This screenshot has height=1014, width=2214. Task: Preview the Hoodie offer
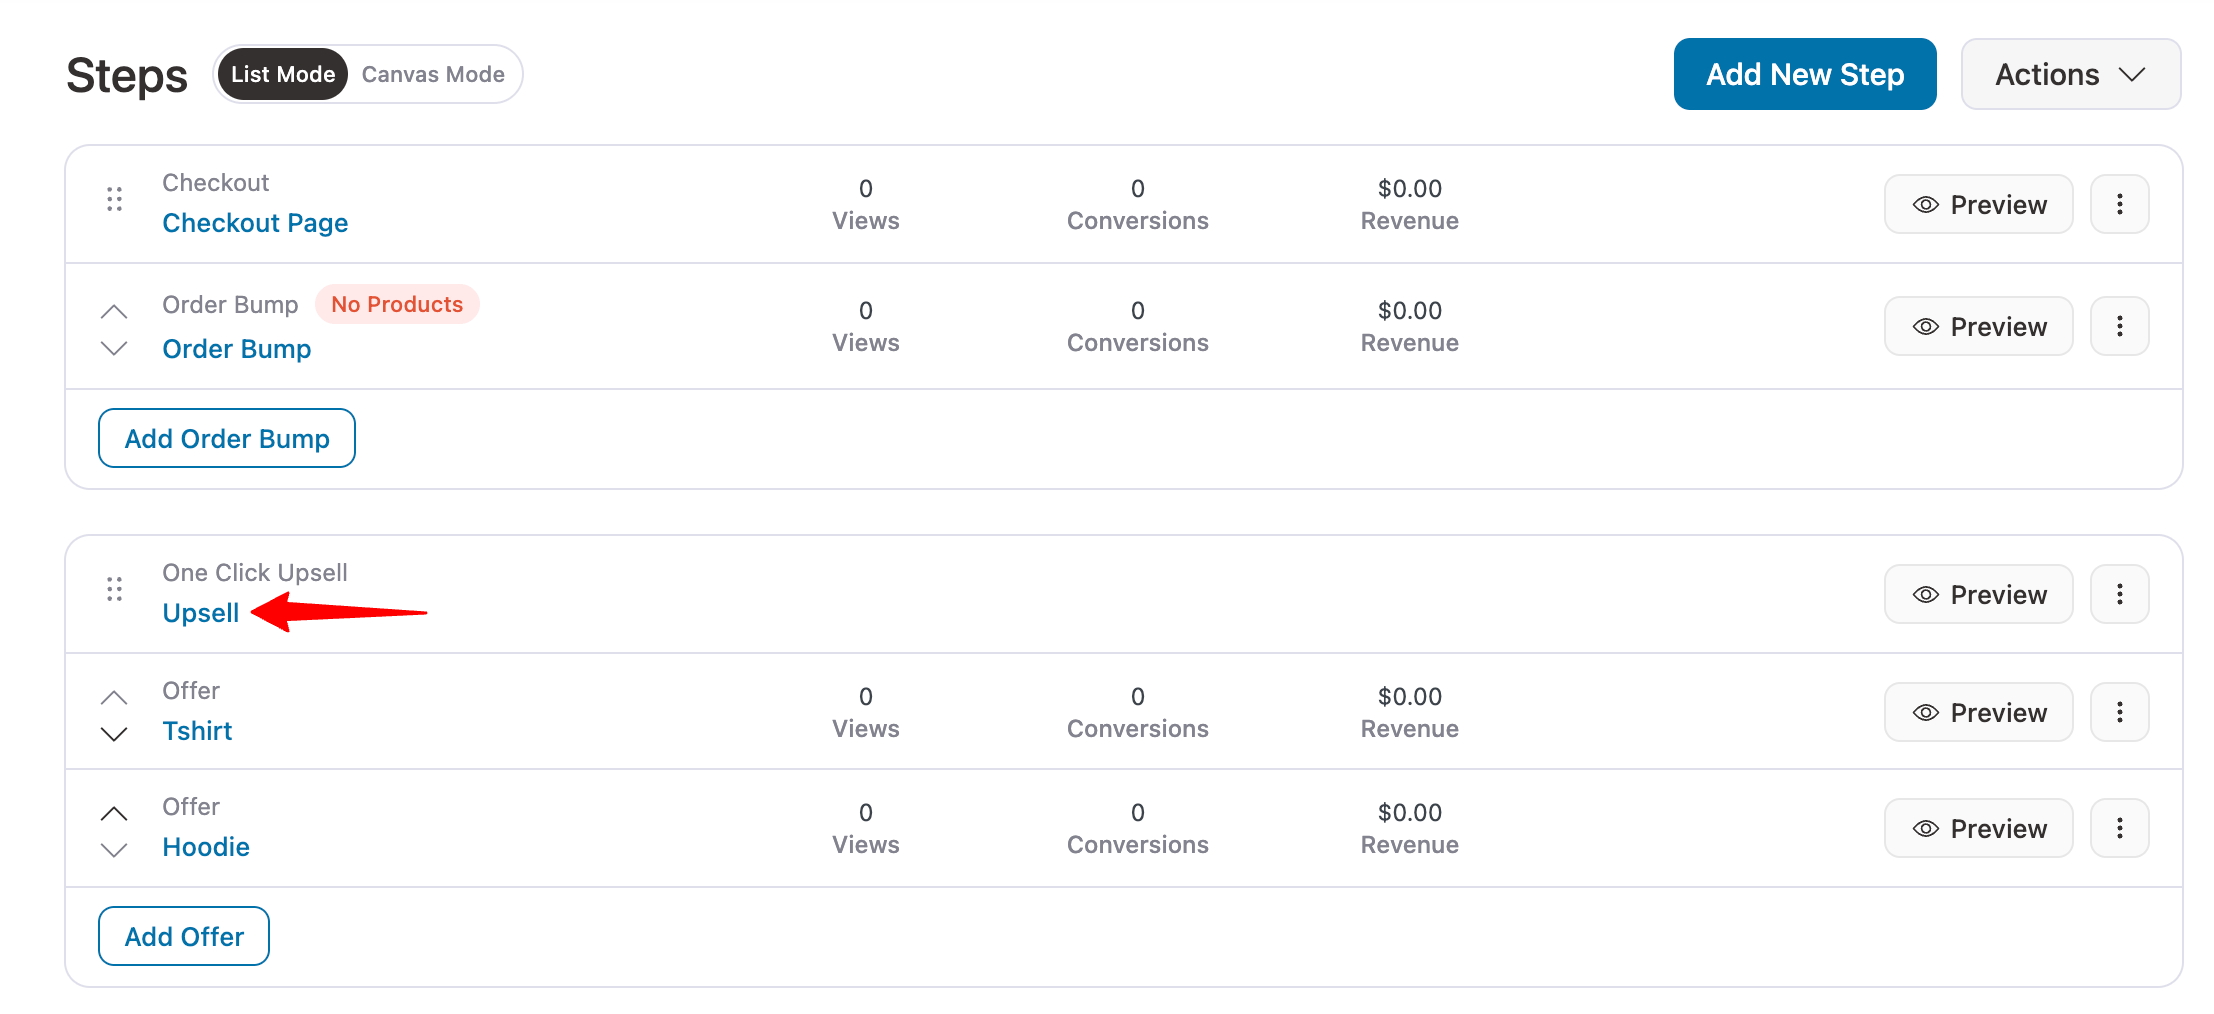coord(1978,828)
